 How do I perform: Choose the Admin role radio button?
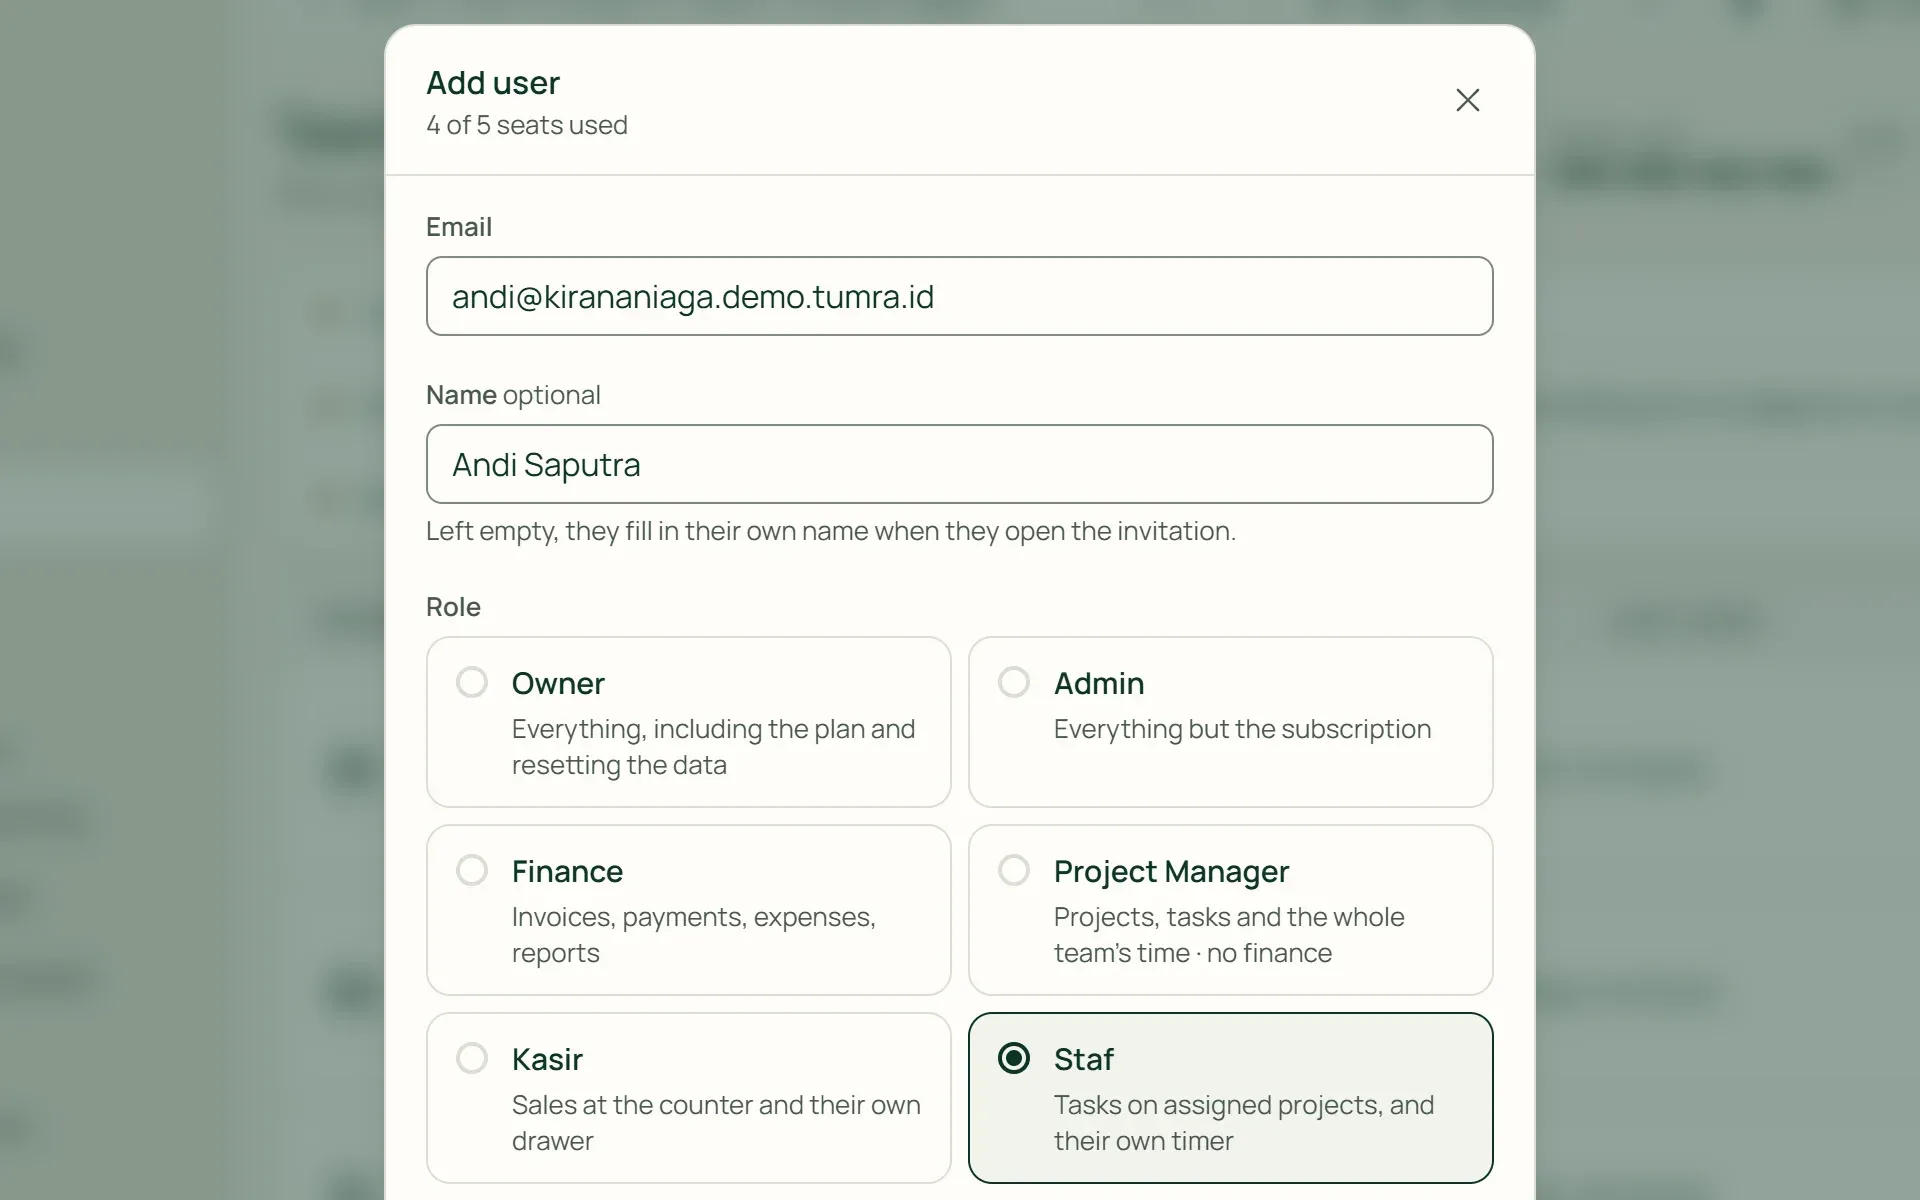pos(1014,682)
